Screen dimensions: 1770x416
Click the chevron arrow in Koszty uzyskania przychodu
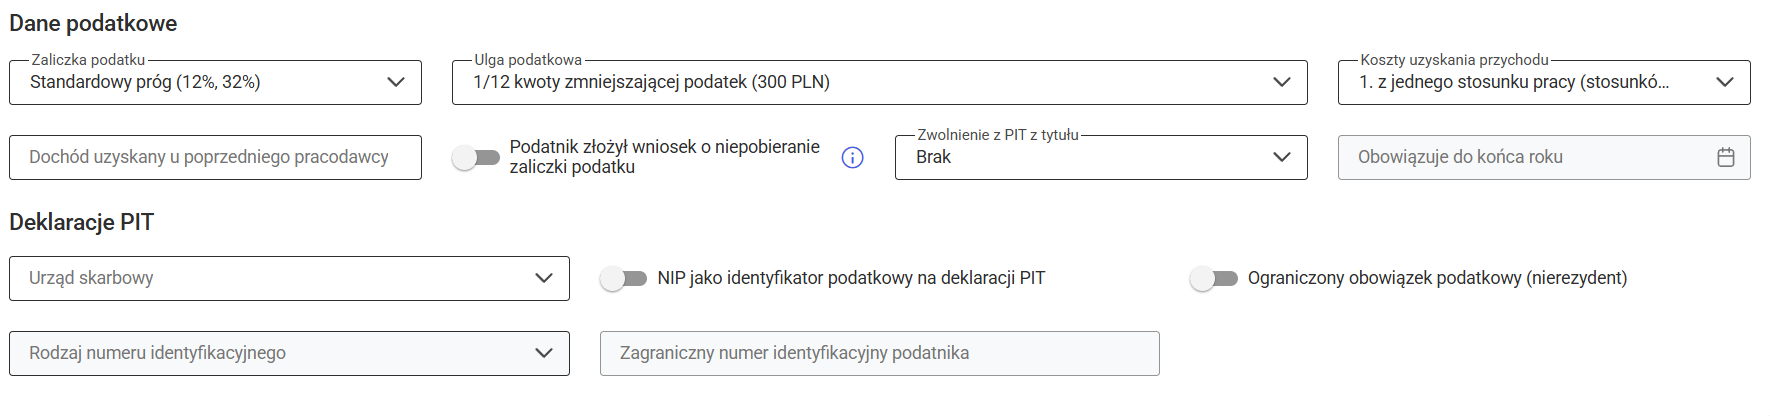(x=1724, y=83)
